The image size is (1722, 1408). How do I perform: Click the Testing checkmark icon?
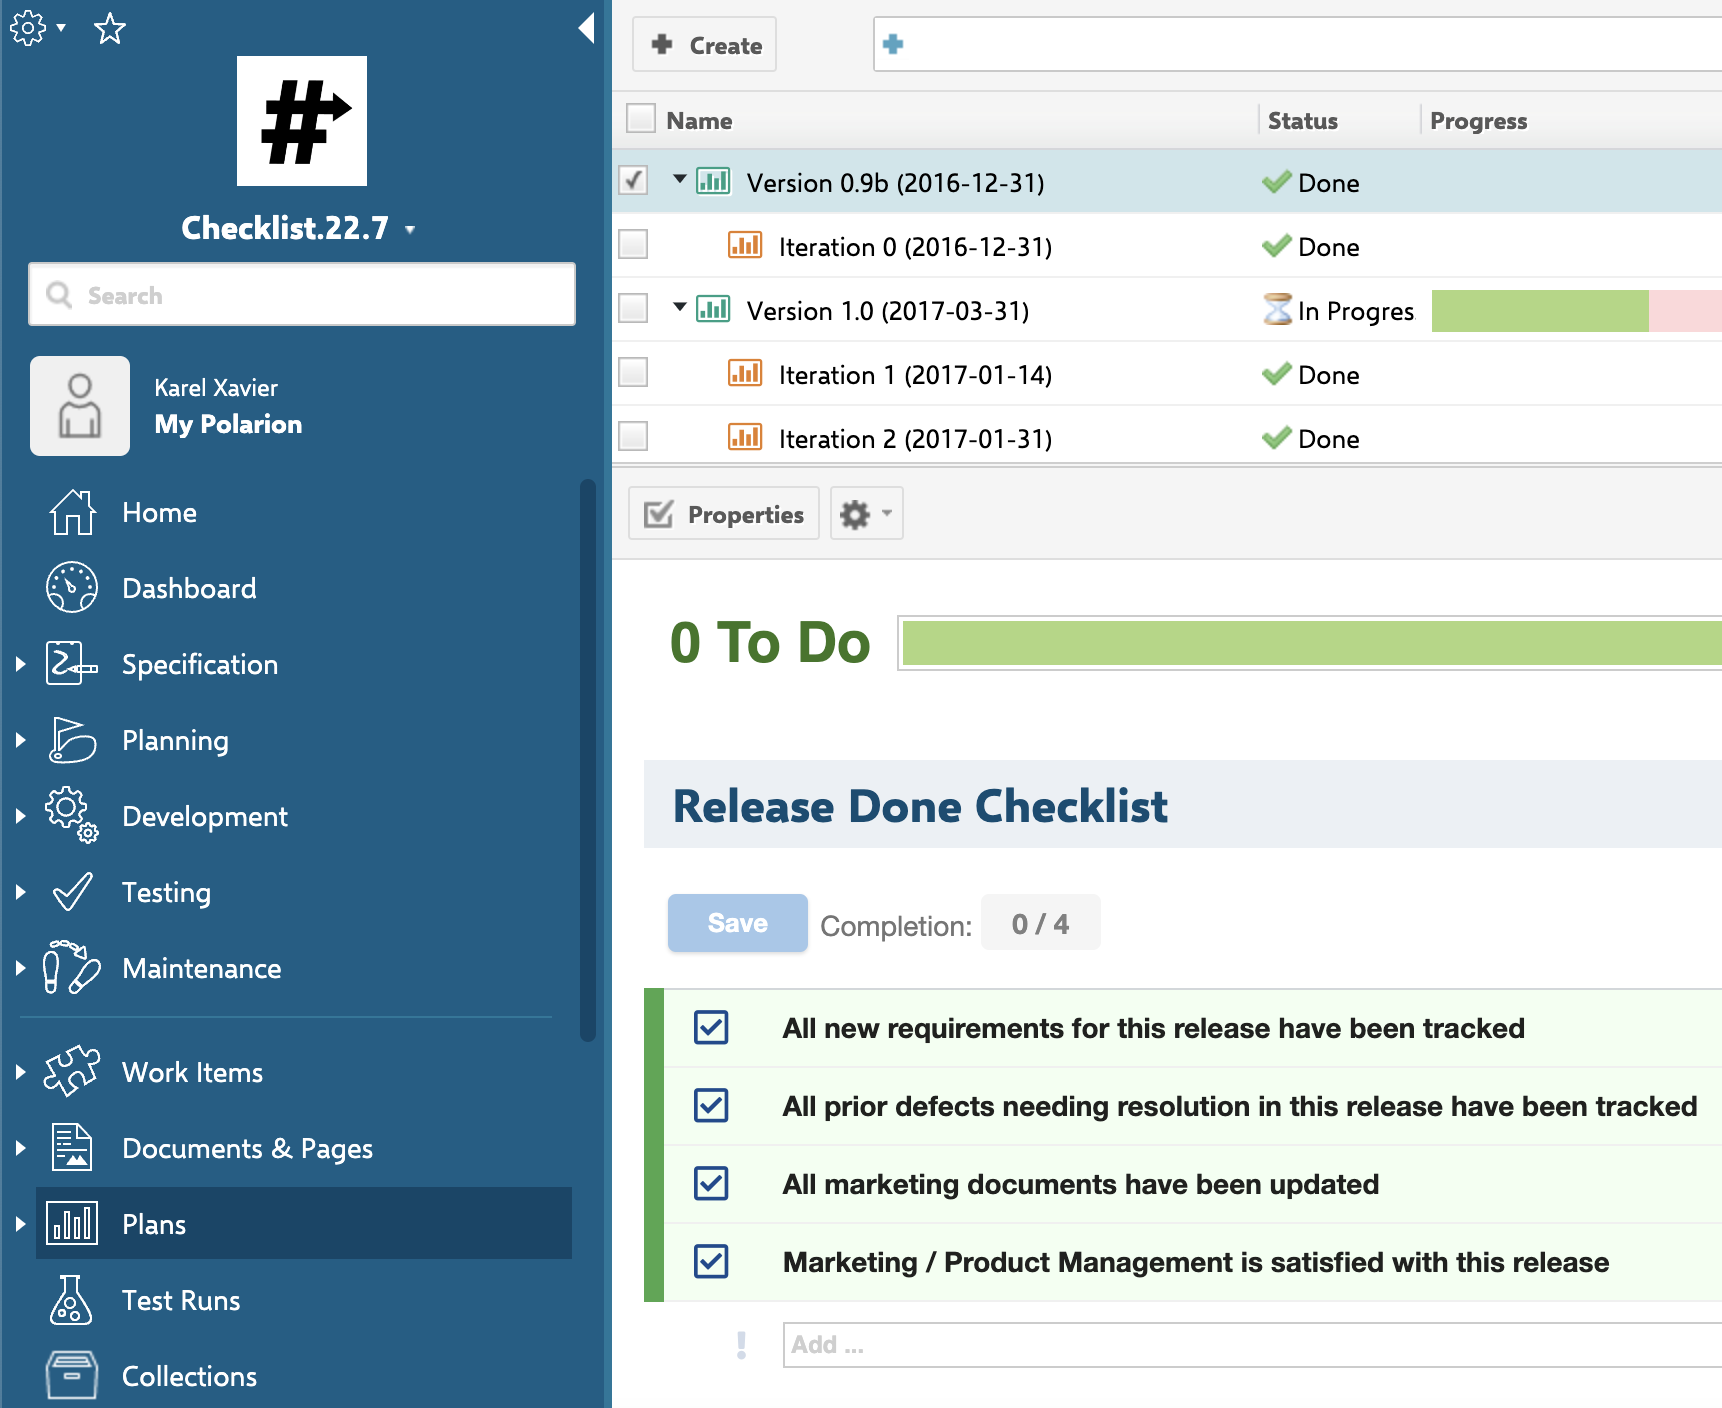tap(72, 892)
